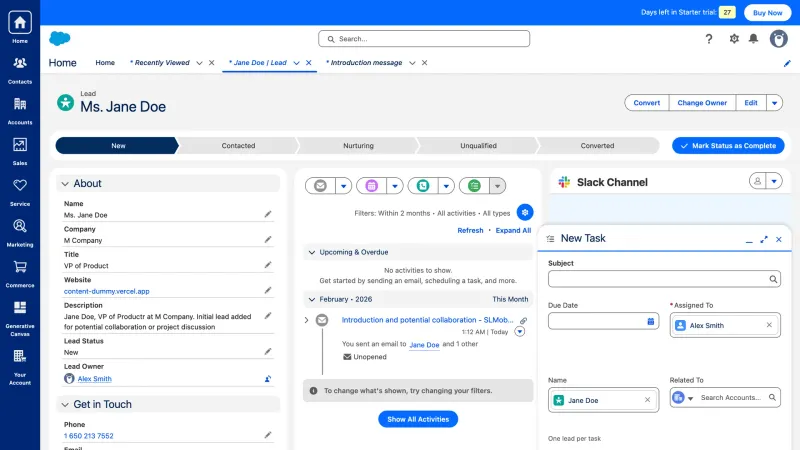Edit the Company field pencil
The width and height of the screenshot is (800, 450).
268,239
